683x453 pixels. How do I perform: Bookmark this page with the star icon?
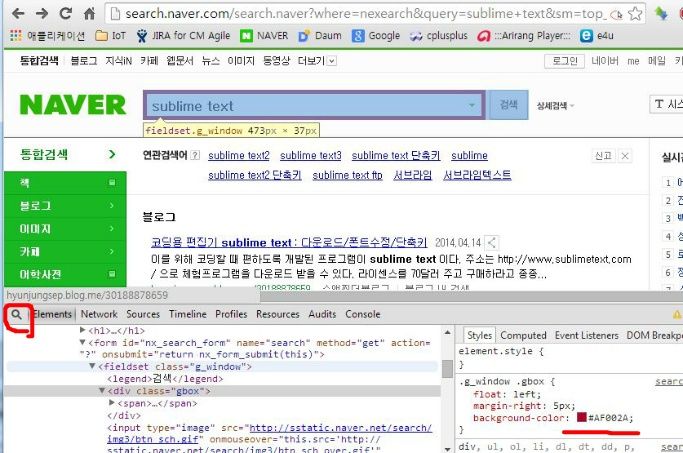pyautogui.click(x=635, y=14)
